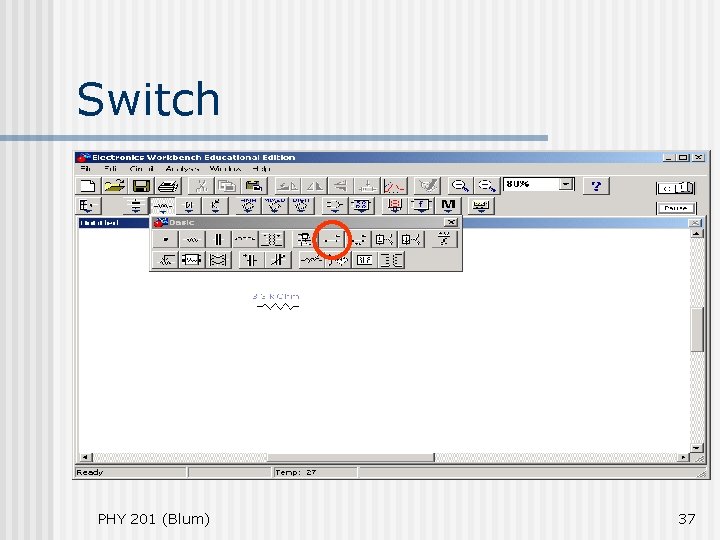This screenshot has width=720, height=540.
Task: Open the Digital ICs parts bin
Action: click(301, 206)
